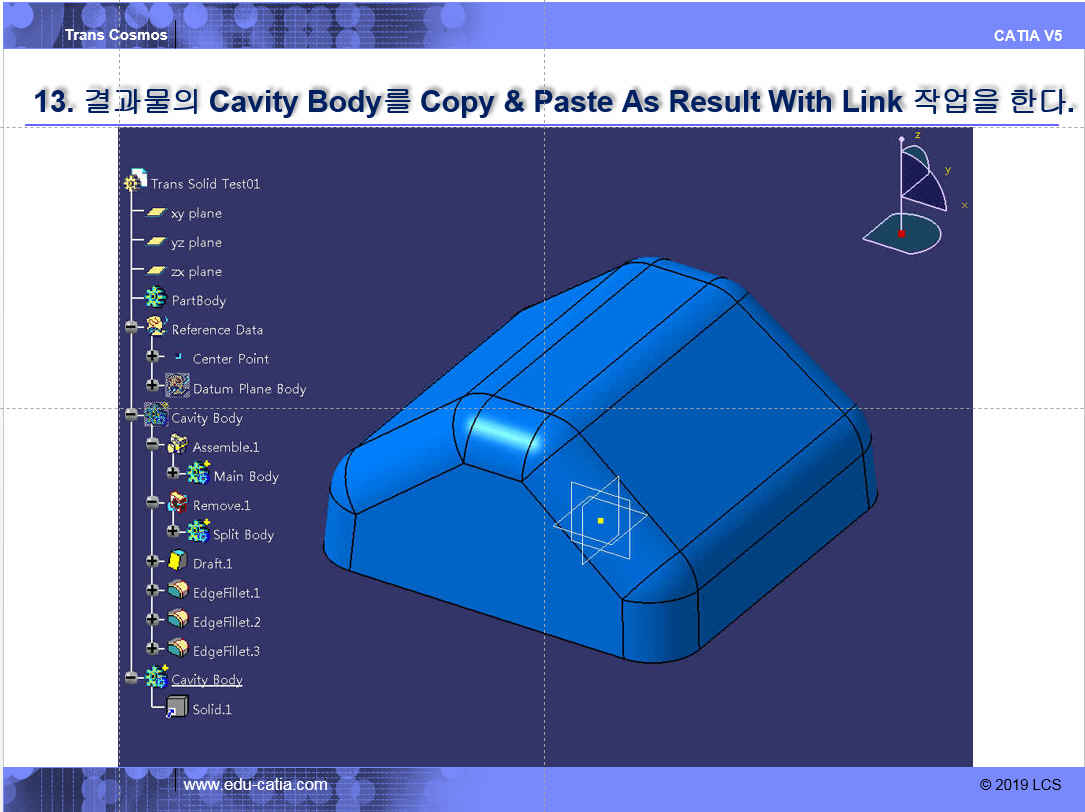The height and width of the screenshot is (812, 1085).
Task: Expand the EdgeFillet.3 node
Action: point(153,649)
